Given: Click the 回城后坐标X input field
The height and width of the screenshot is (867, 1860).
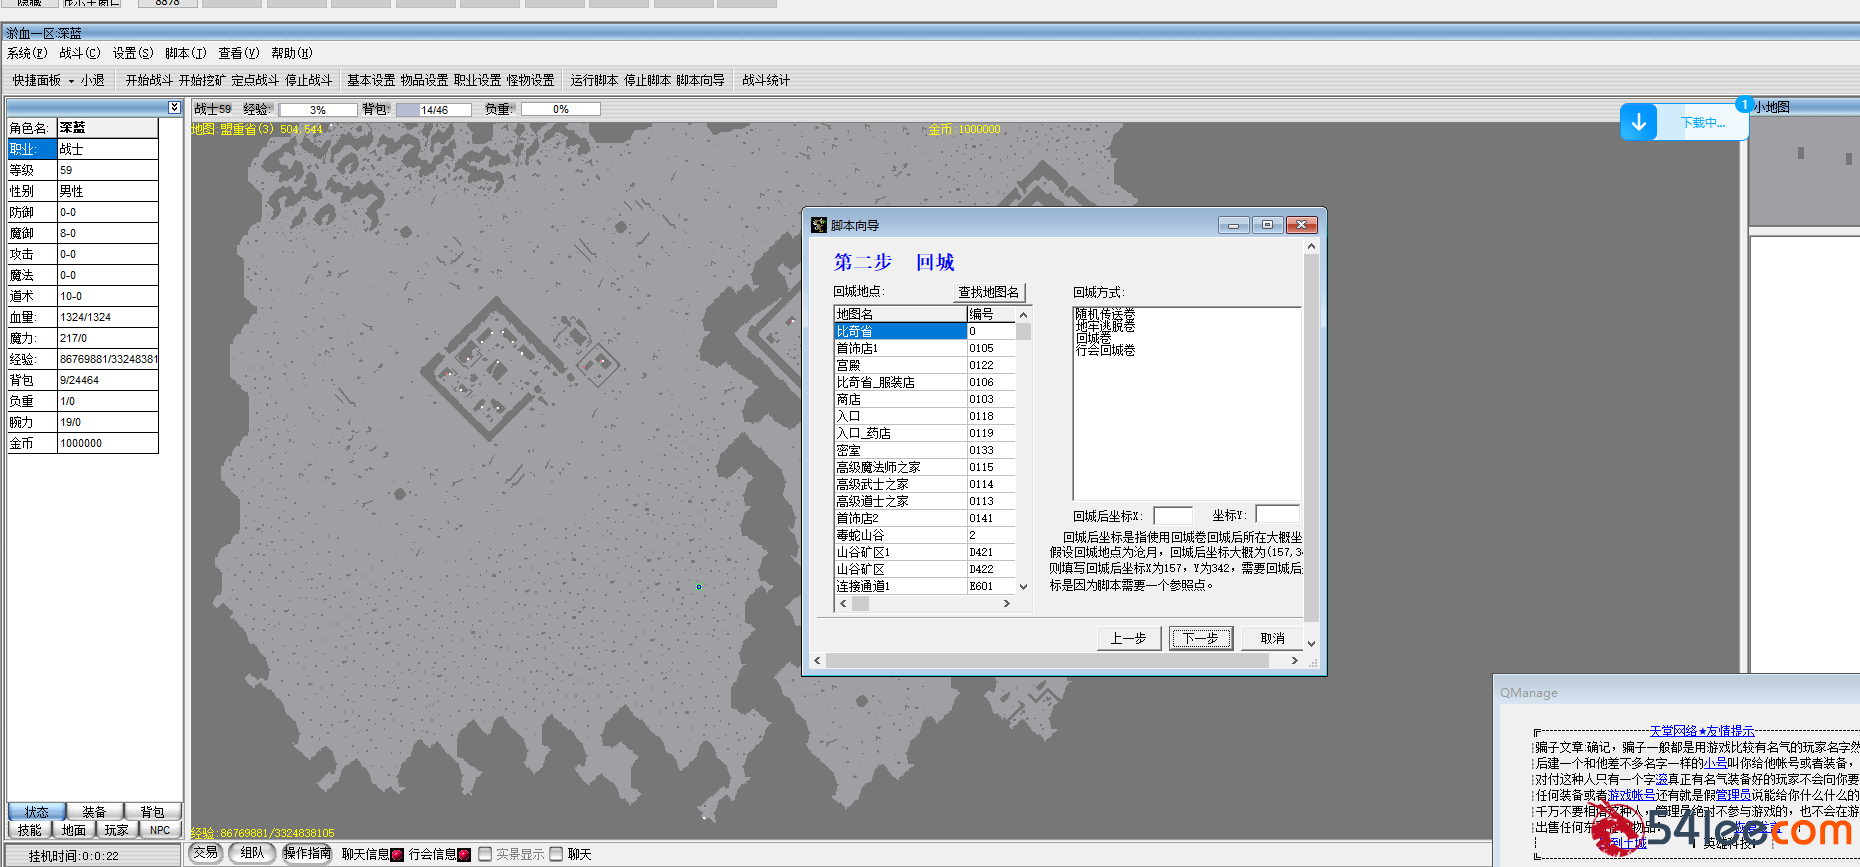Looking at the screenshot, I should coord(1172,515).
